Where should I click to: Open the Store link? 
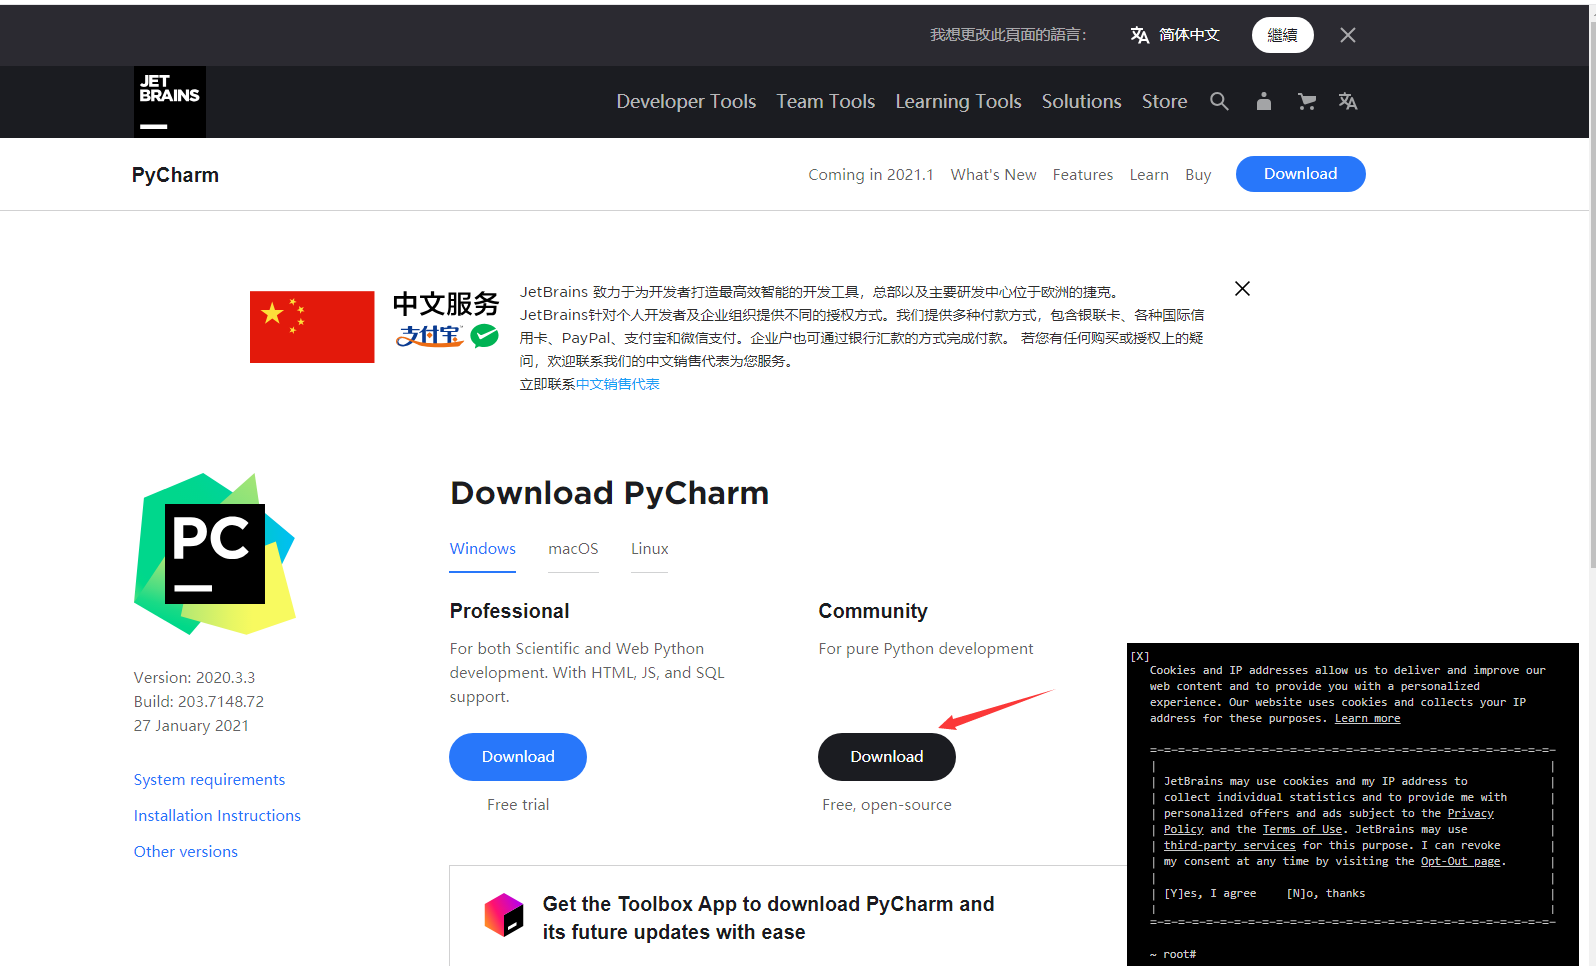(x=1164, y=101)
